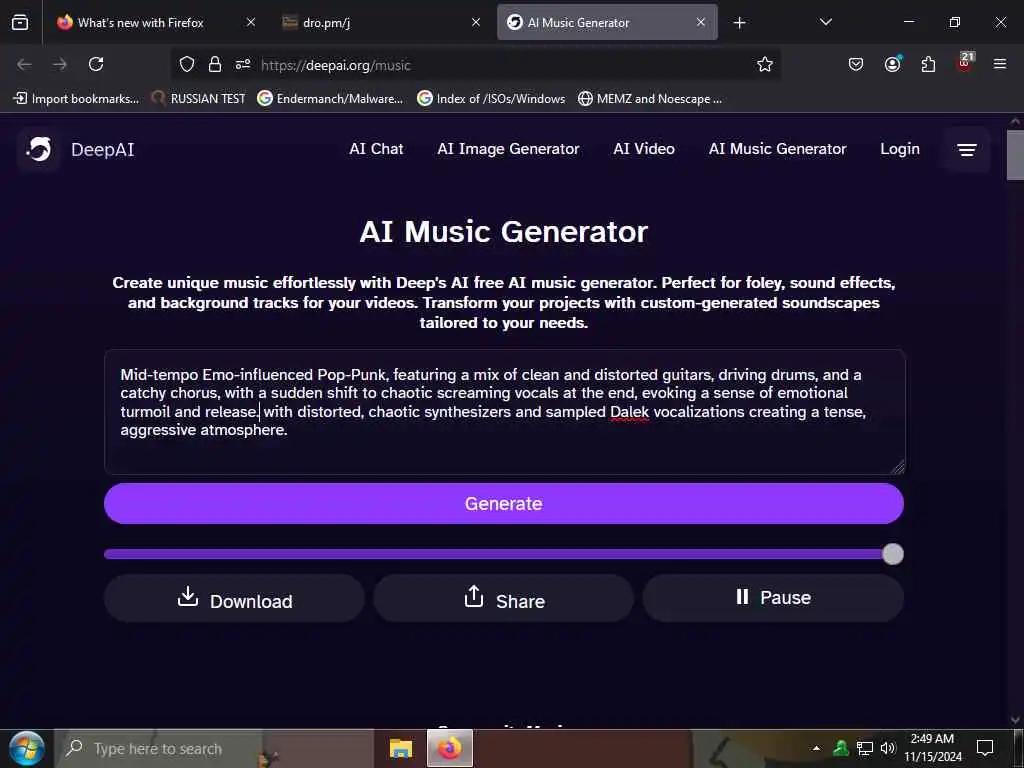Screen dimensions: 1024x768
Task: Click the Generate button
Action: tap(504, 504)
